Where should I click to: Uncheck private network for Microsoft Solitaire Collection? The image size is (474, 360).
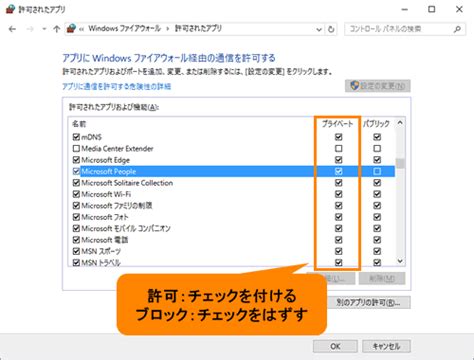click(x=338, y=183)
